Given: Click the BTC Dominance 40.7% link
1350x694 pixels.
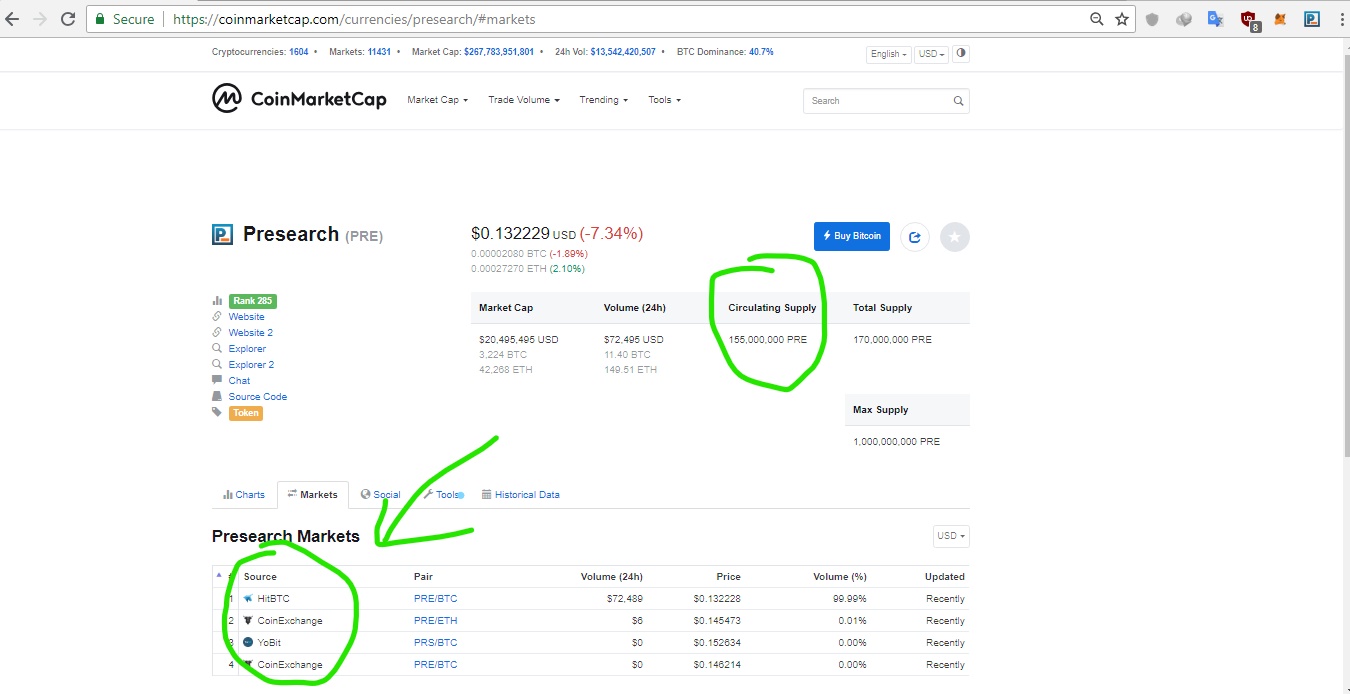Looking at the screenshot, I should pos(761,52).
